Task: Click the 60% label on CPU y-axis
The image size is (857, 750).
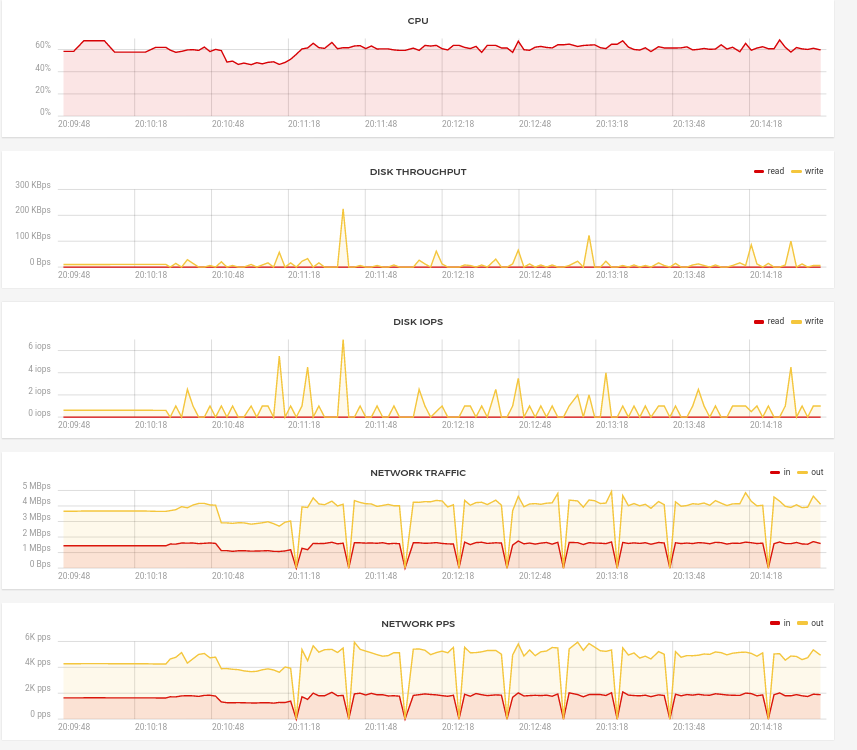Action: coord(43,45)
